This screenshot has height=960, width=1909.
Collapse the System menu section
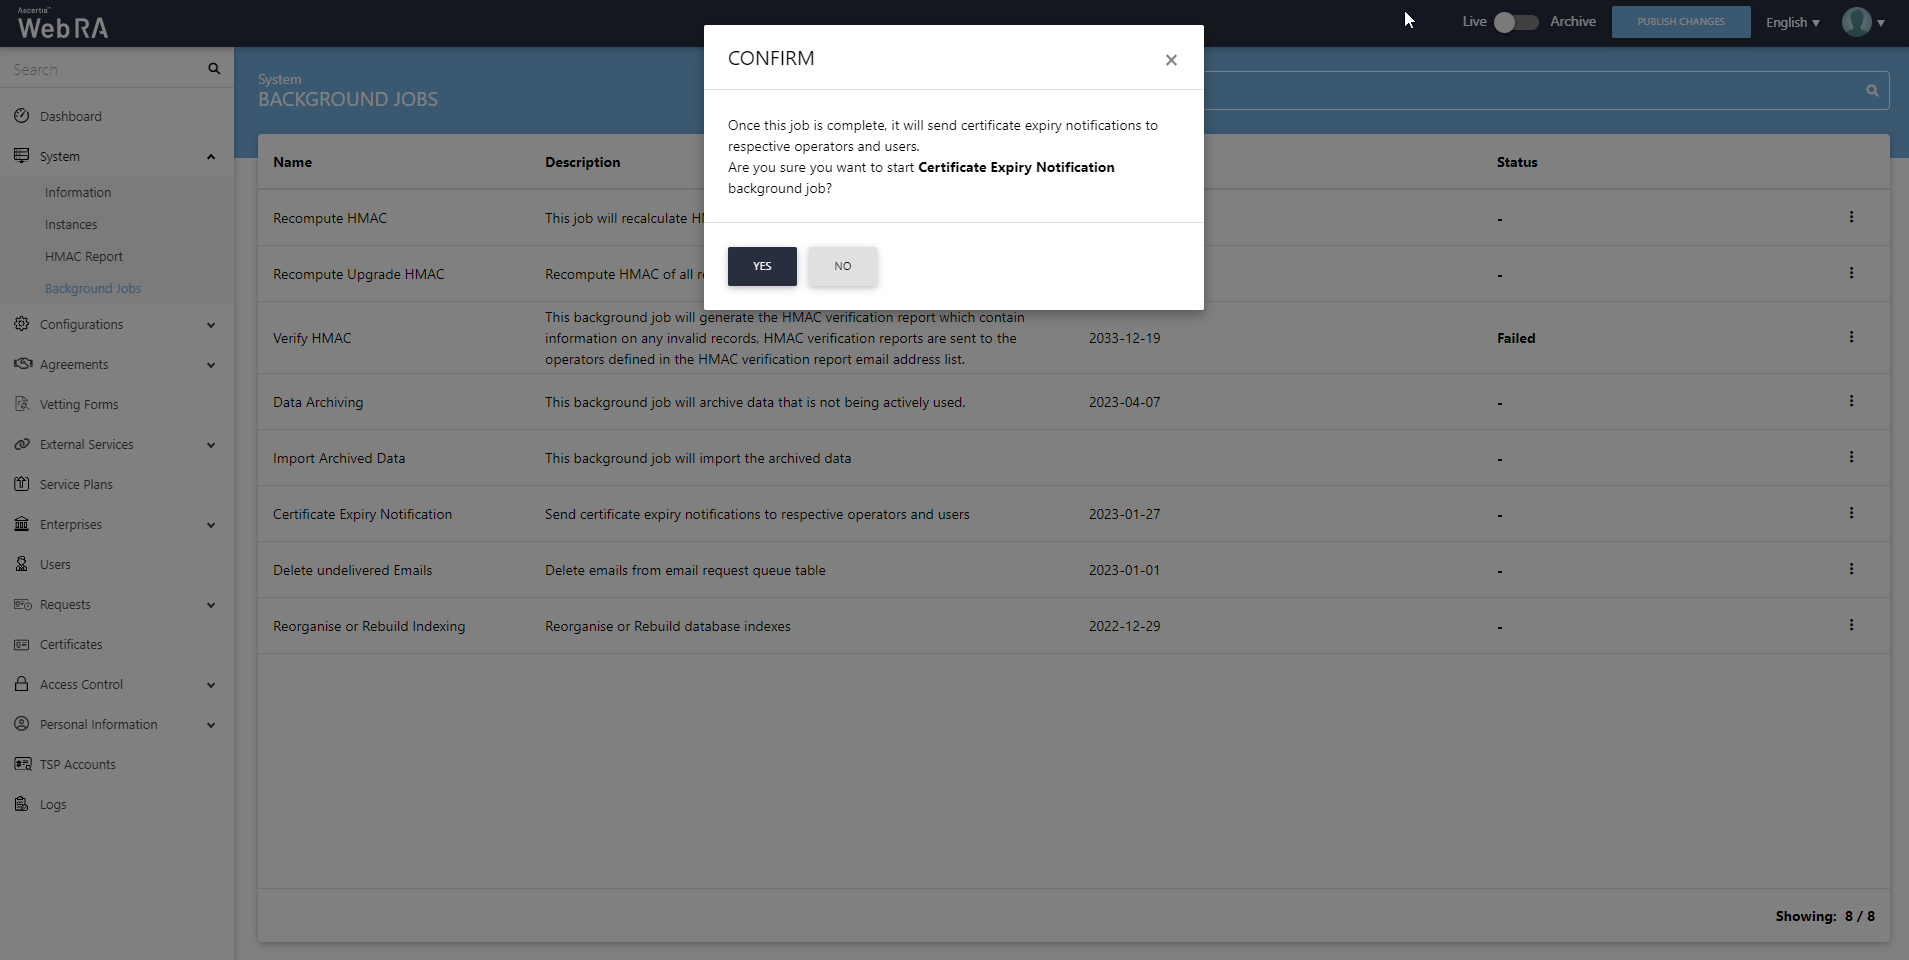tap(210, 157)
